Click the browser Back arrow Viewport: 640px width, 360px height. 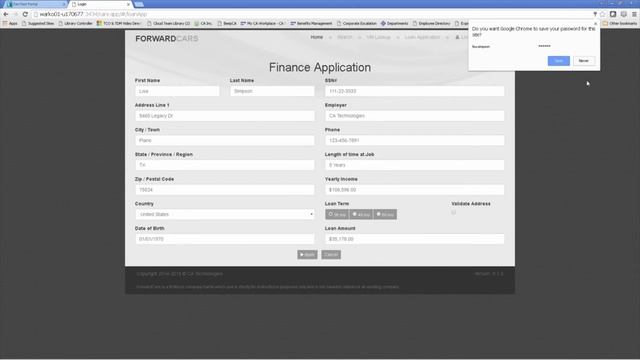[6, 14]
